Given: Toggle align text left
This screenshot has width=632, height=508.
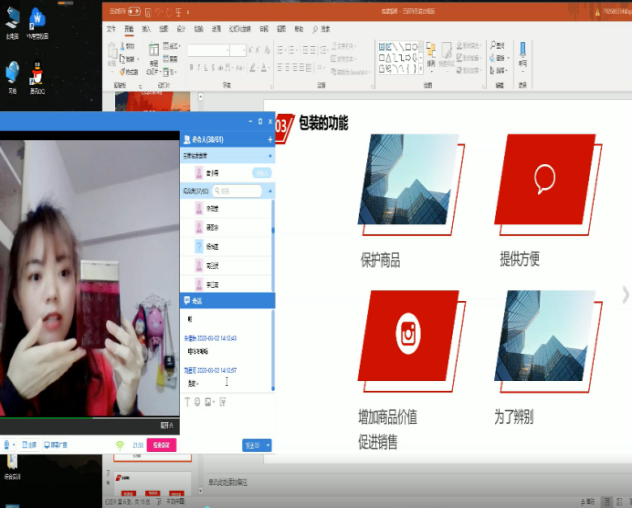Looking at the screenshot, I should (x=280, y=67).
